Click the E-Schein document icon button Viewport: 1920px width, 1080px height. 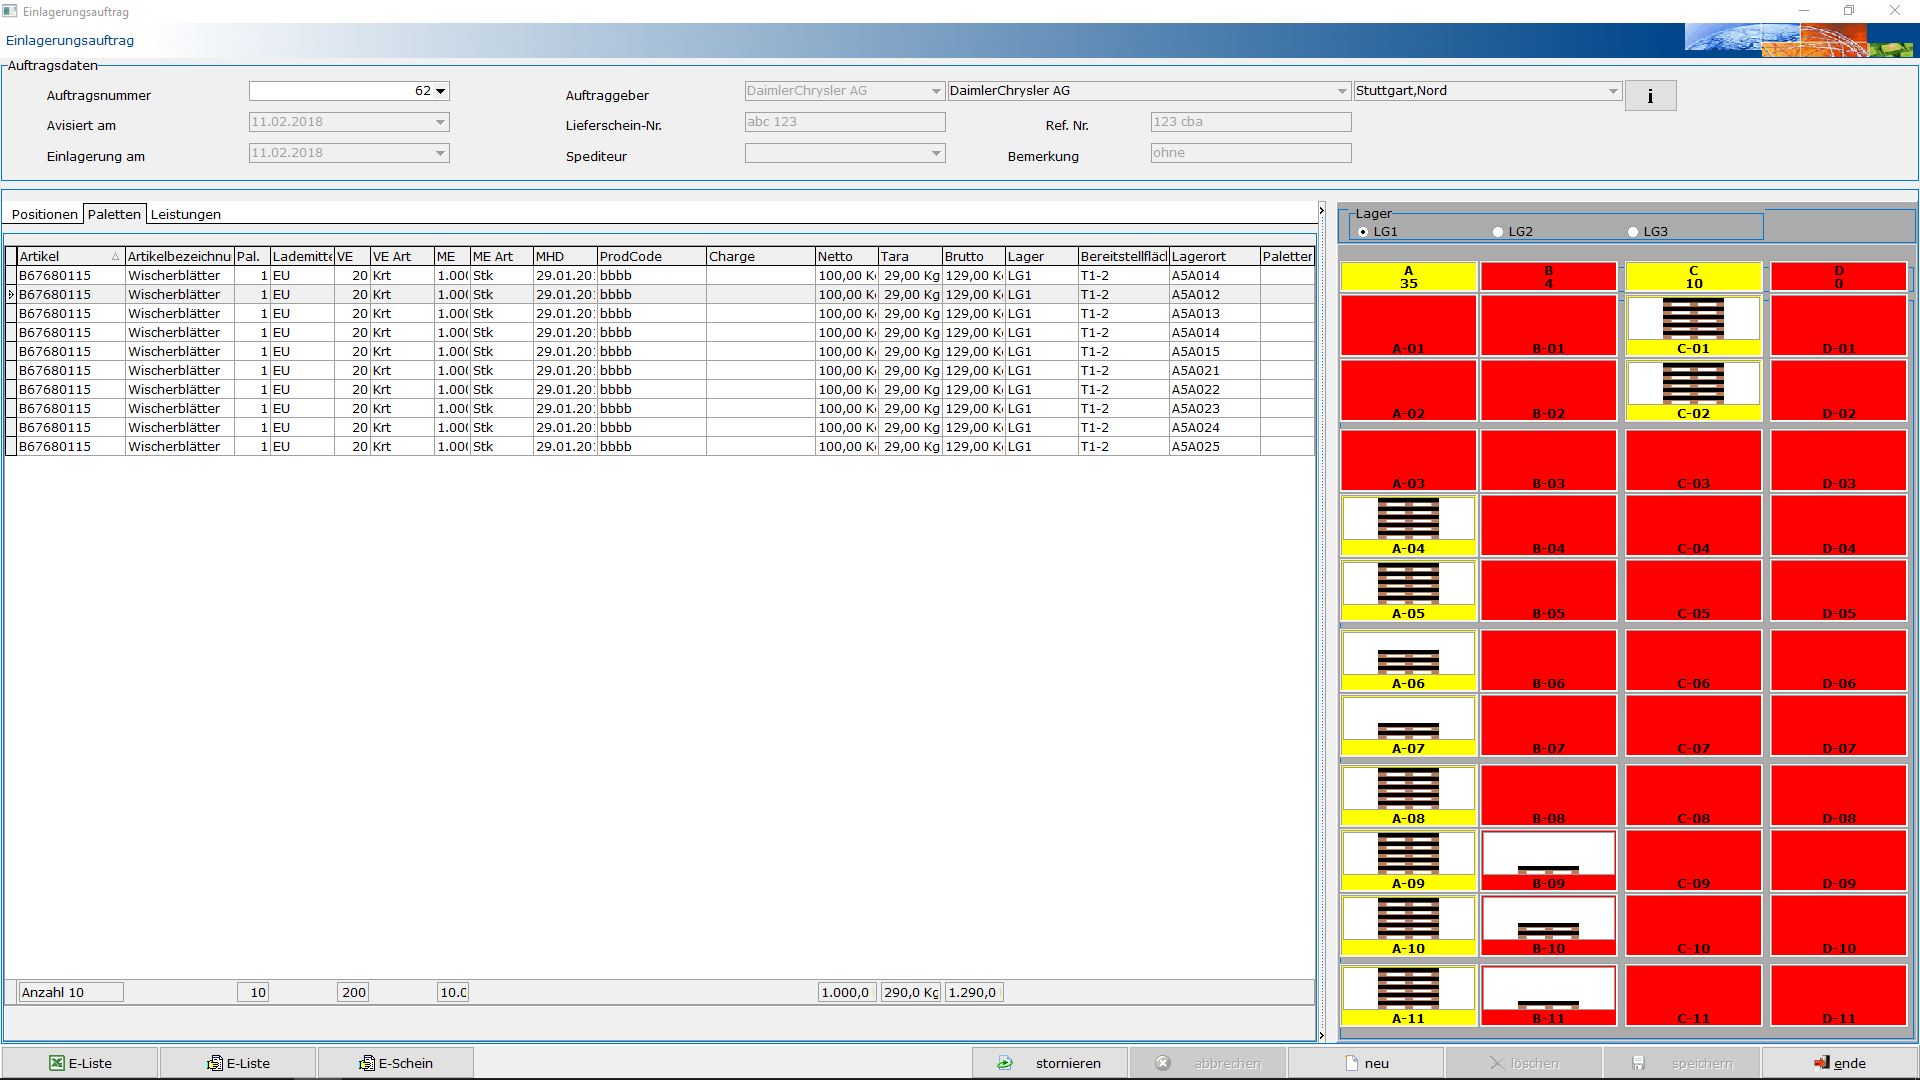pyautogui.click(x=396, y=1063)
